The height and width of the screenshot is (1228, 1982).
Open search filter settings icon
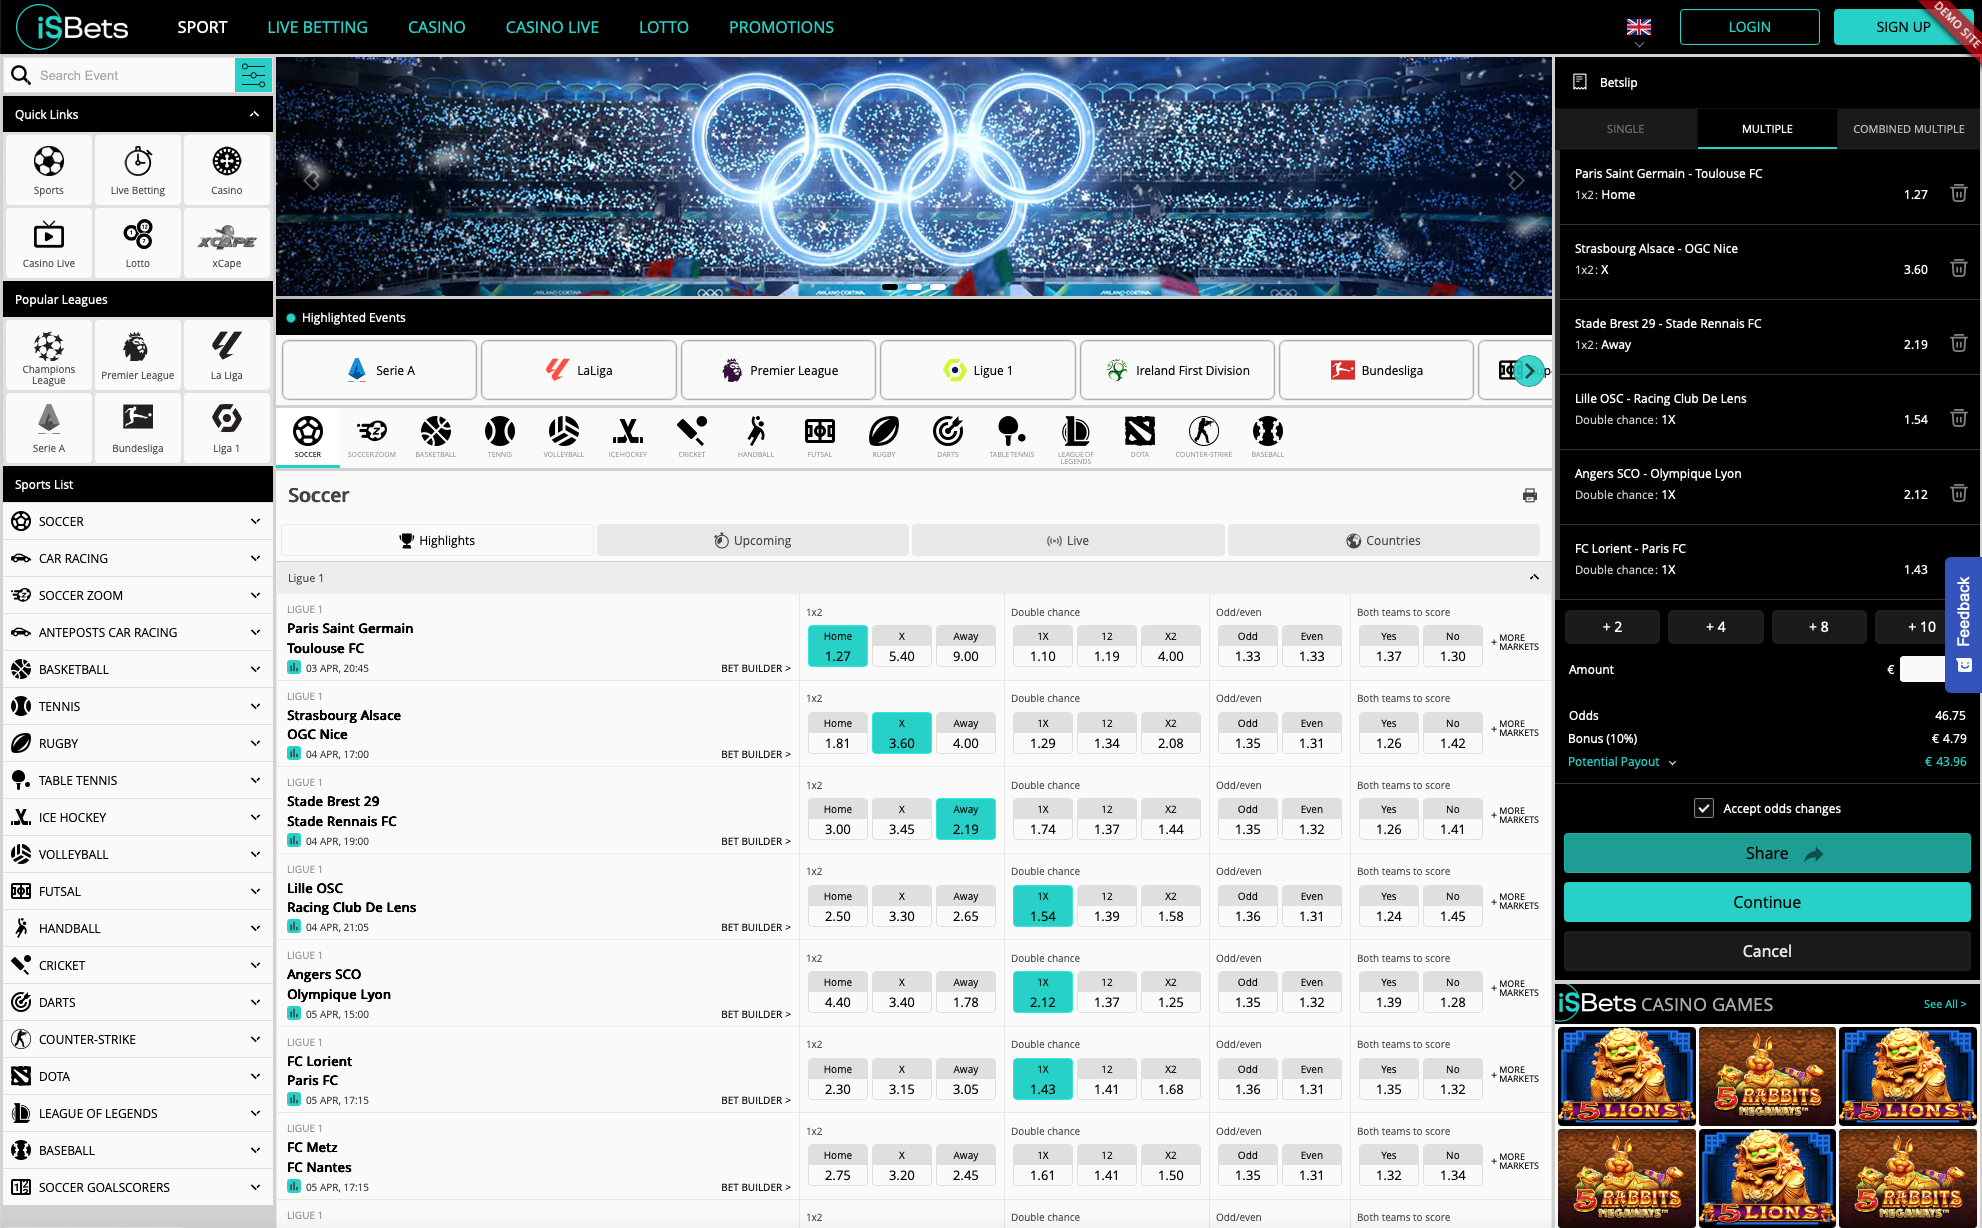pyautogui.click(x=253, y=75)
